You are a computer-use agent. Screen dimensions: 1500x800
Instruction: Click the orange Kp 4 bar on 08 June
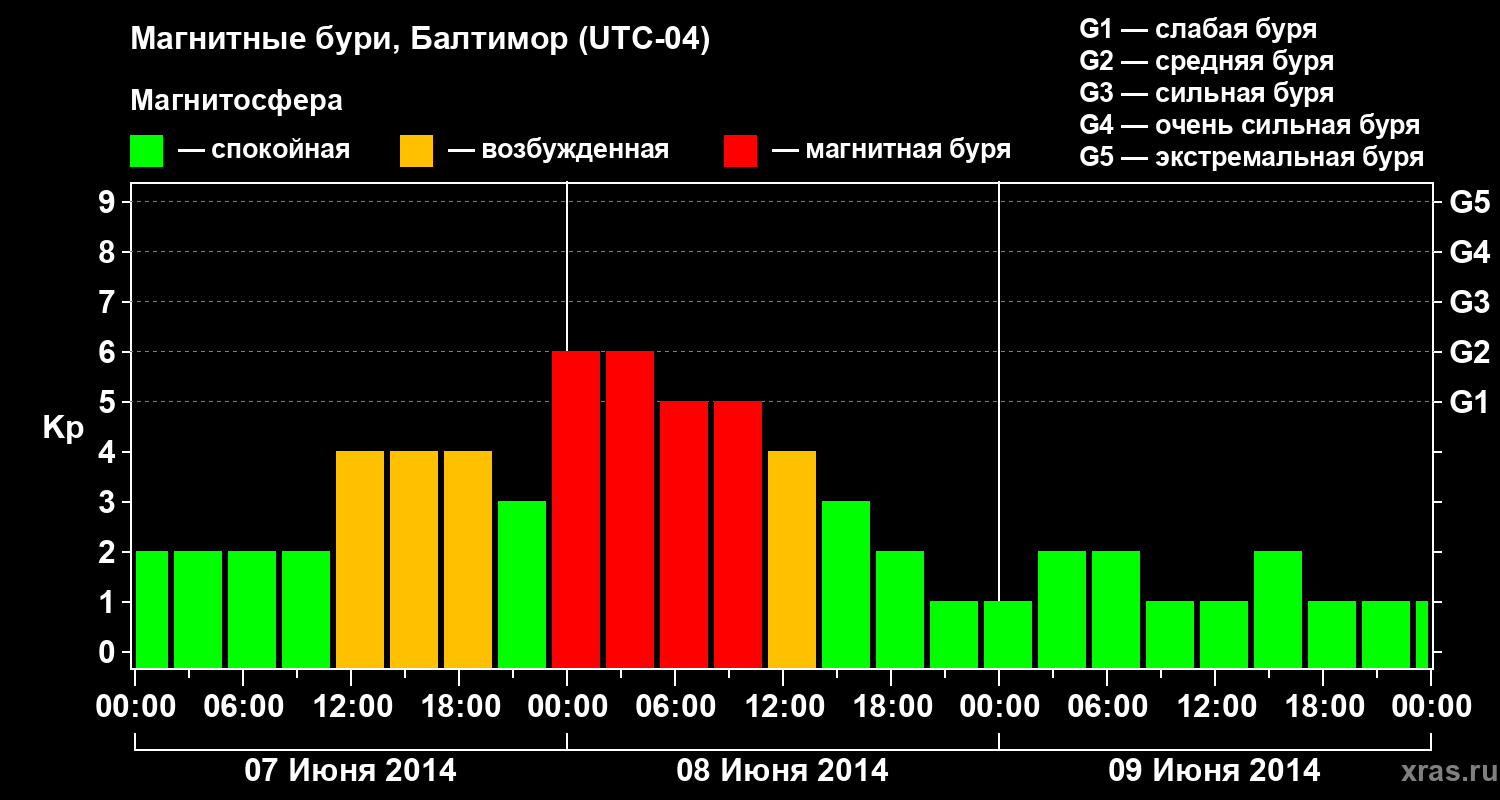(792, 560)
